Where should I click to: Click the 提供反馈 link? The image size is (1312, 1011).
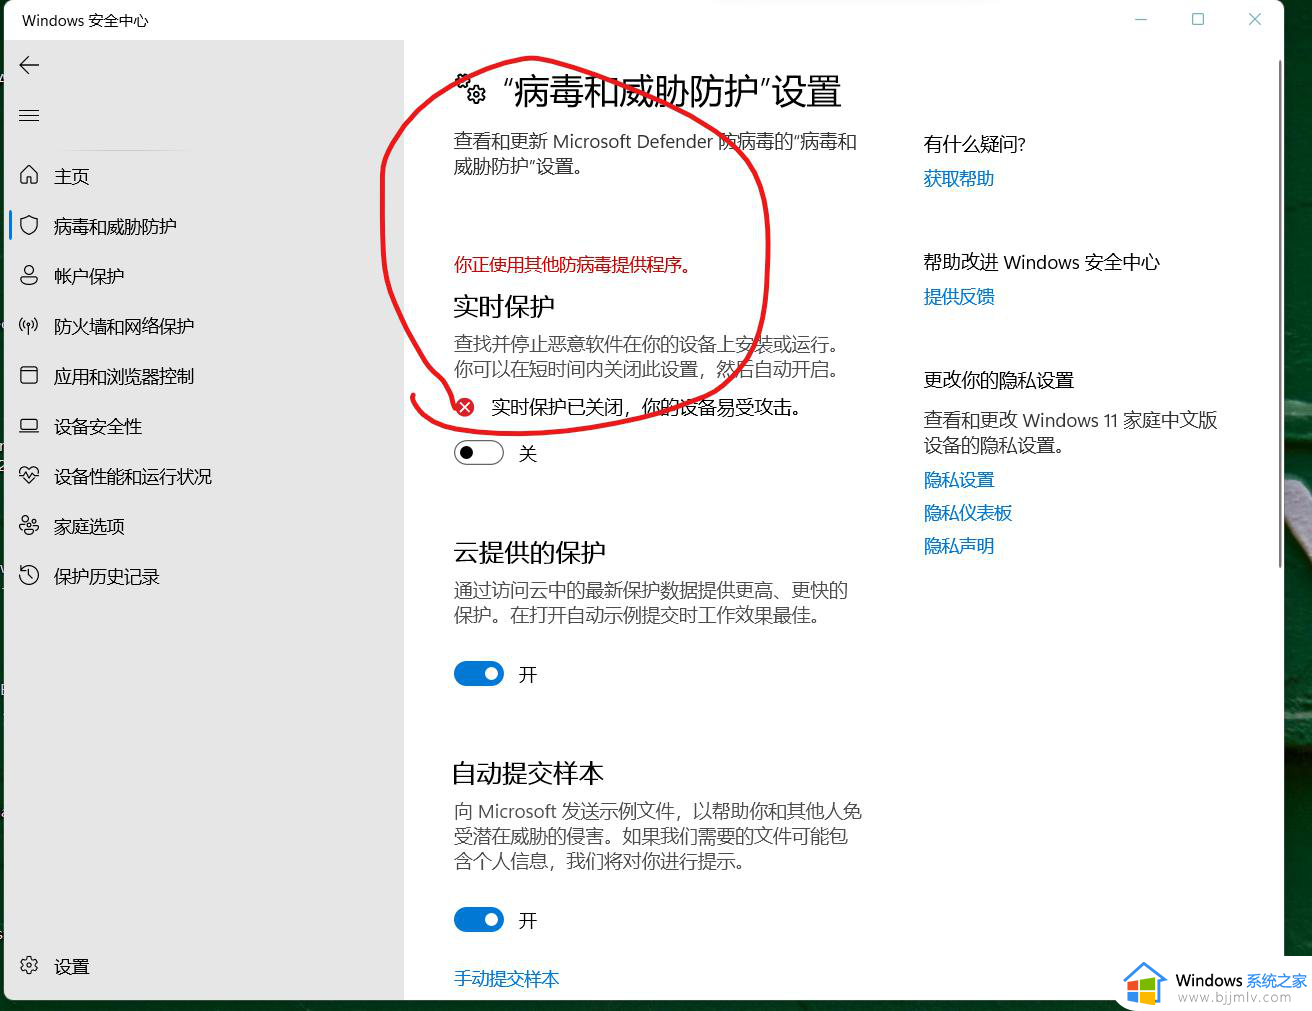959,296
